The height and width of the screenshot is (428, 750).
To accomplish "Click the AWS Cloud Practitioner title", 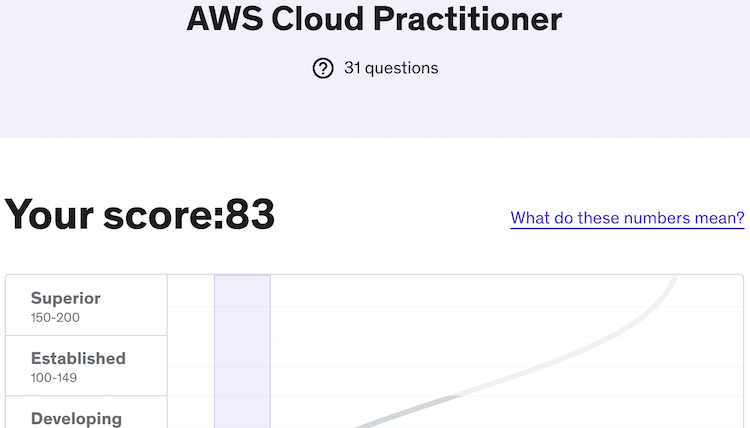I will pyautogui.click(x=374, y=18).
